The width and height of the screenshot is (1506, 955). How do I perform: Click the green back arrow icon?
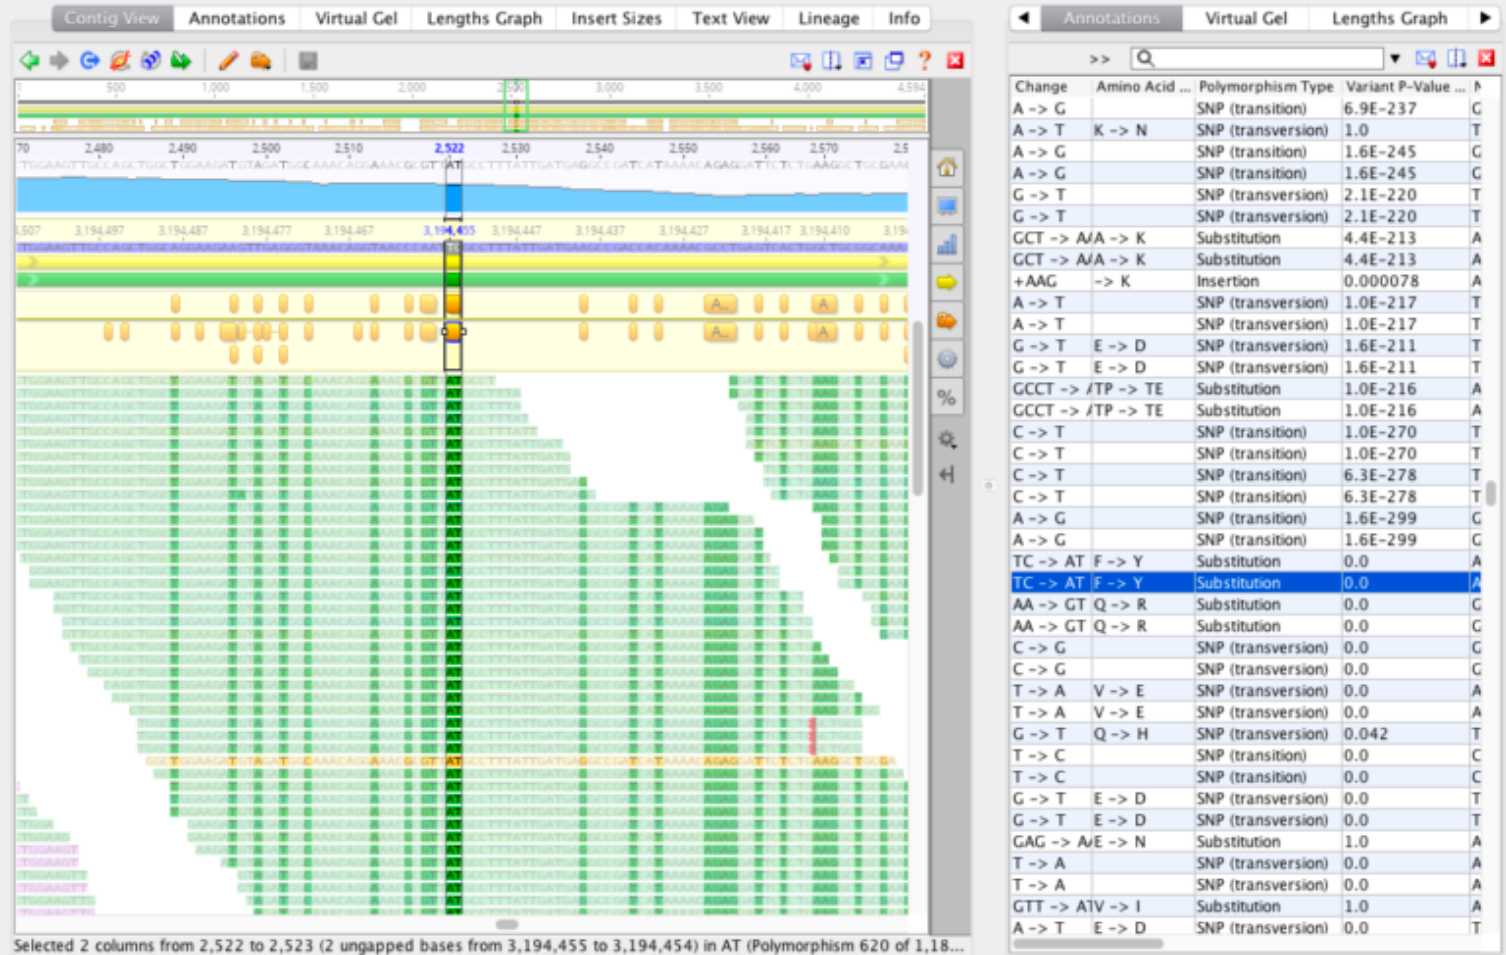[x=30, y=61]
